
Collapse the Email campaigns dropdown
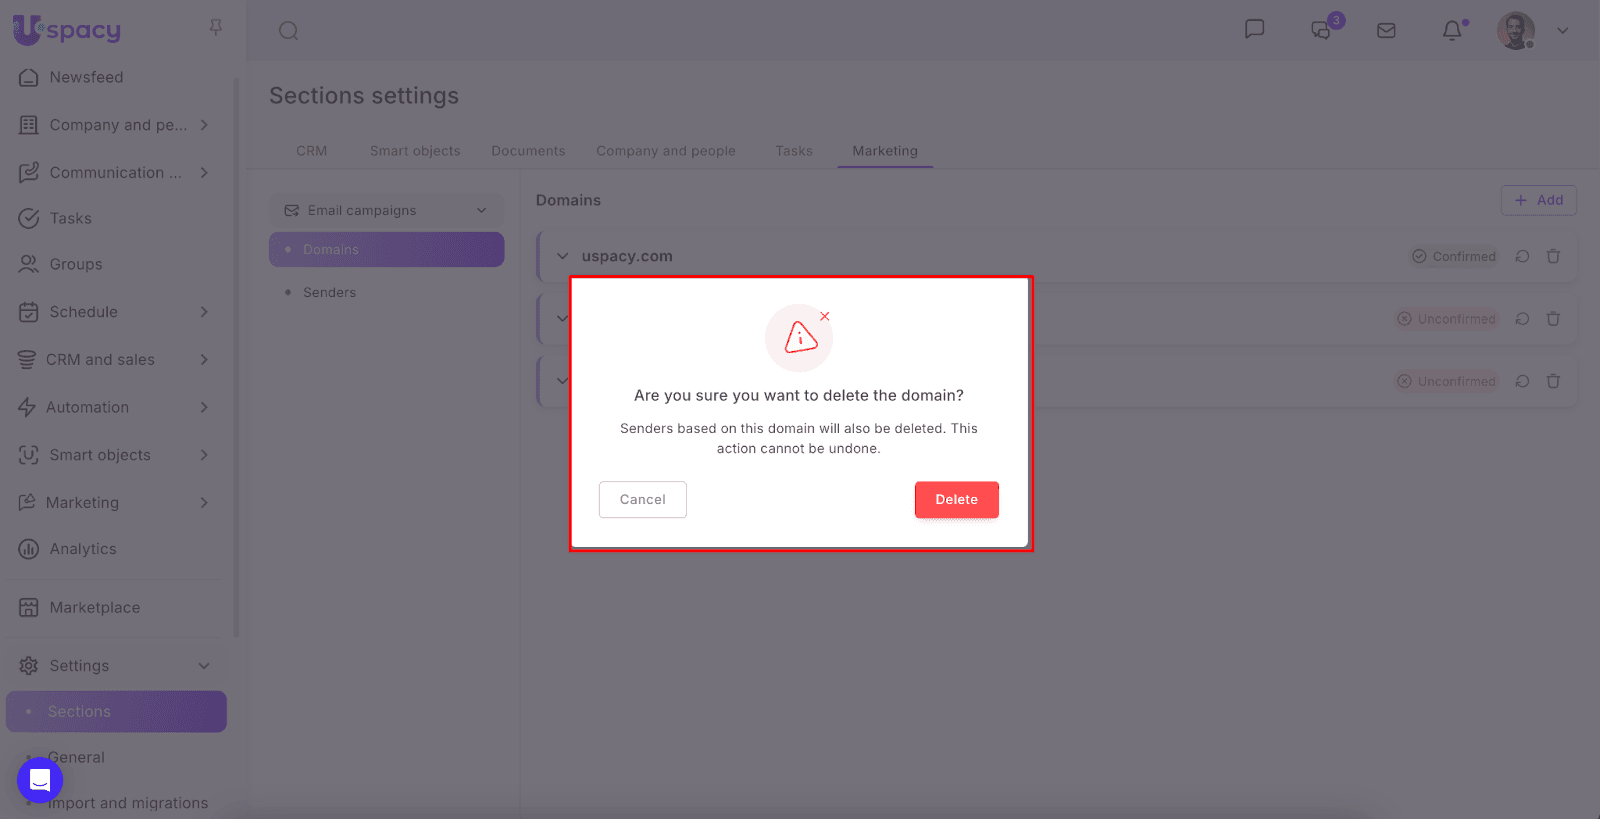481,210
